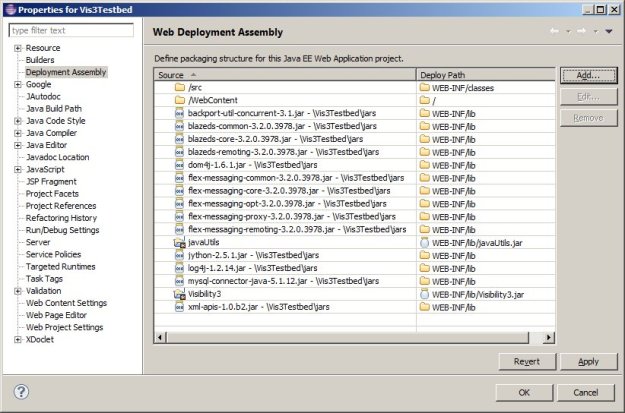Click the Apply button
The height and width of the screenshot is (413, 625).
[588, 361]
